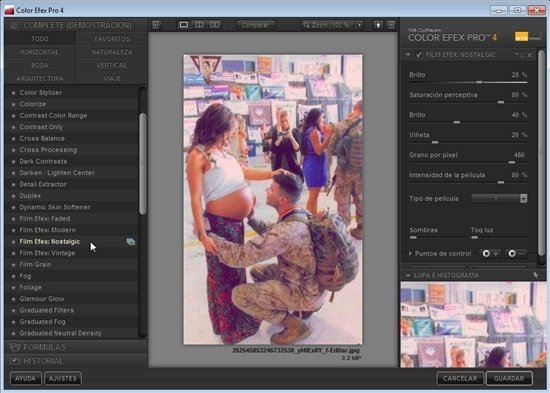Hide the right adjustments panel icon

coord(391,25)
